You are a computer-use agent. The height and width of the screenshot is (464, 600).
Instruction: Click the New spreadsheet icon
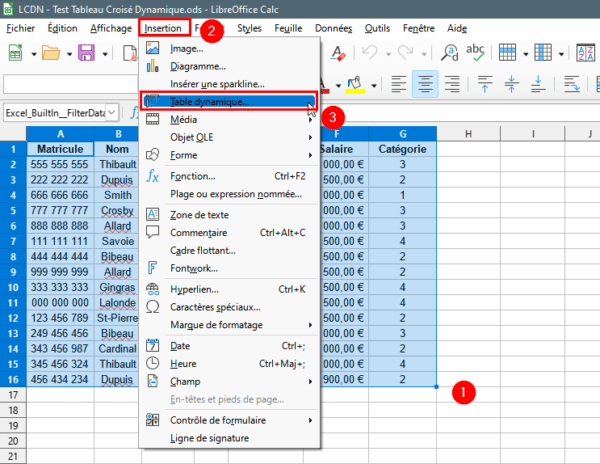tap(15, 53)
